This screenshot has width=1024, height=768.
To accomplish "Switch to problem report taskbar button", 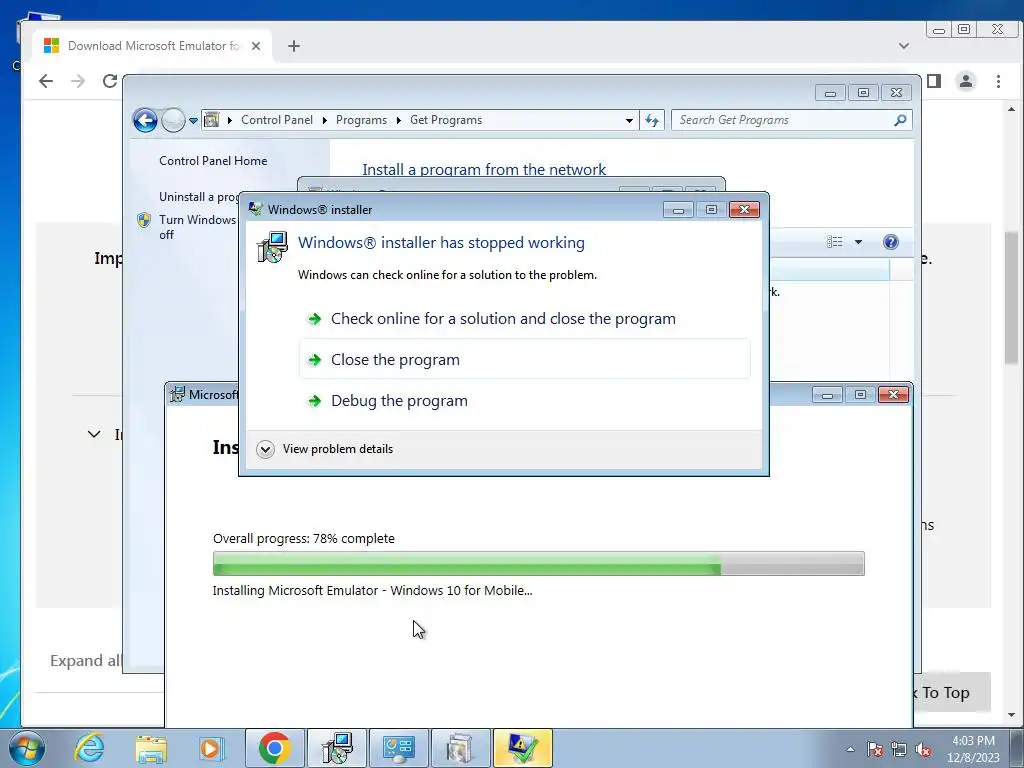I will coord(522,748).
